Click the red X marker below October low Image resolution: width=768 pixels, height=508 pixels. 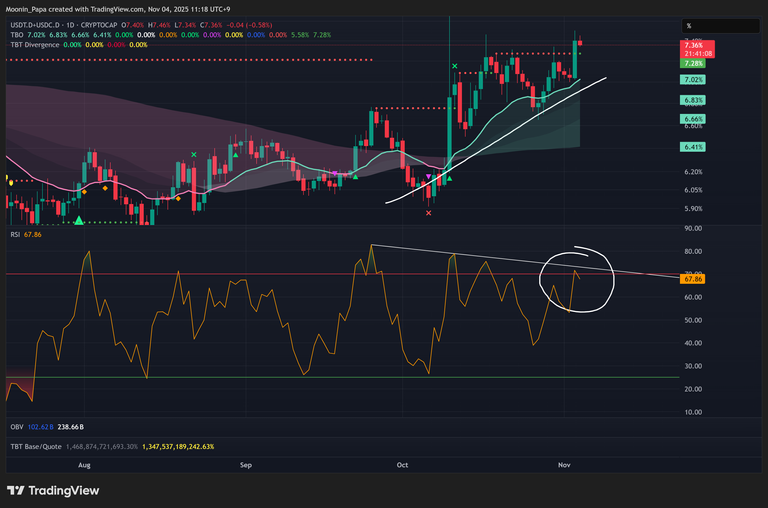click(x=429, y=213)
